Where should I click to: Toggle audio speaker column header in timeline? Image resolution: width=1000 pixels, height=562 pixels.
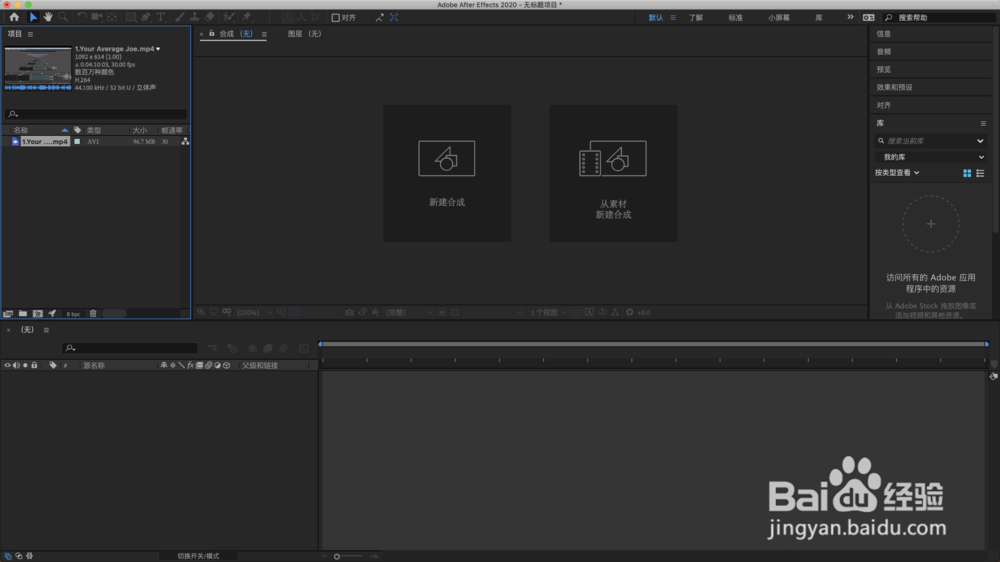tap(17, 366)
